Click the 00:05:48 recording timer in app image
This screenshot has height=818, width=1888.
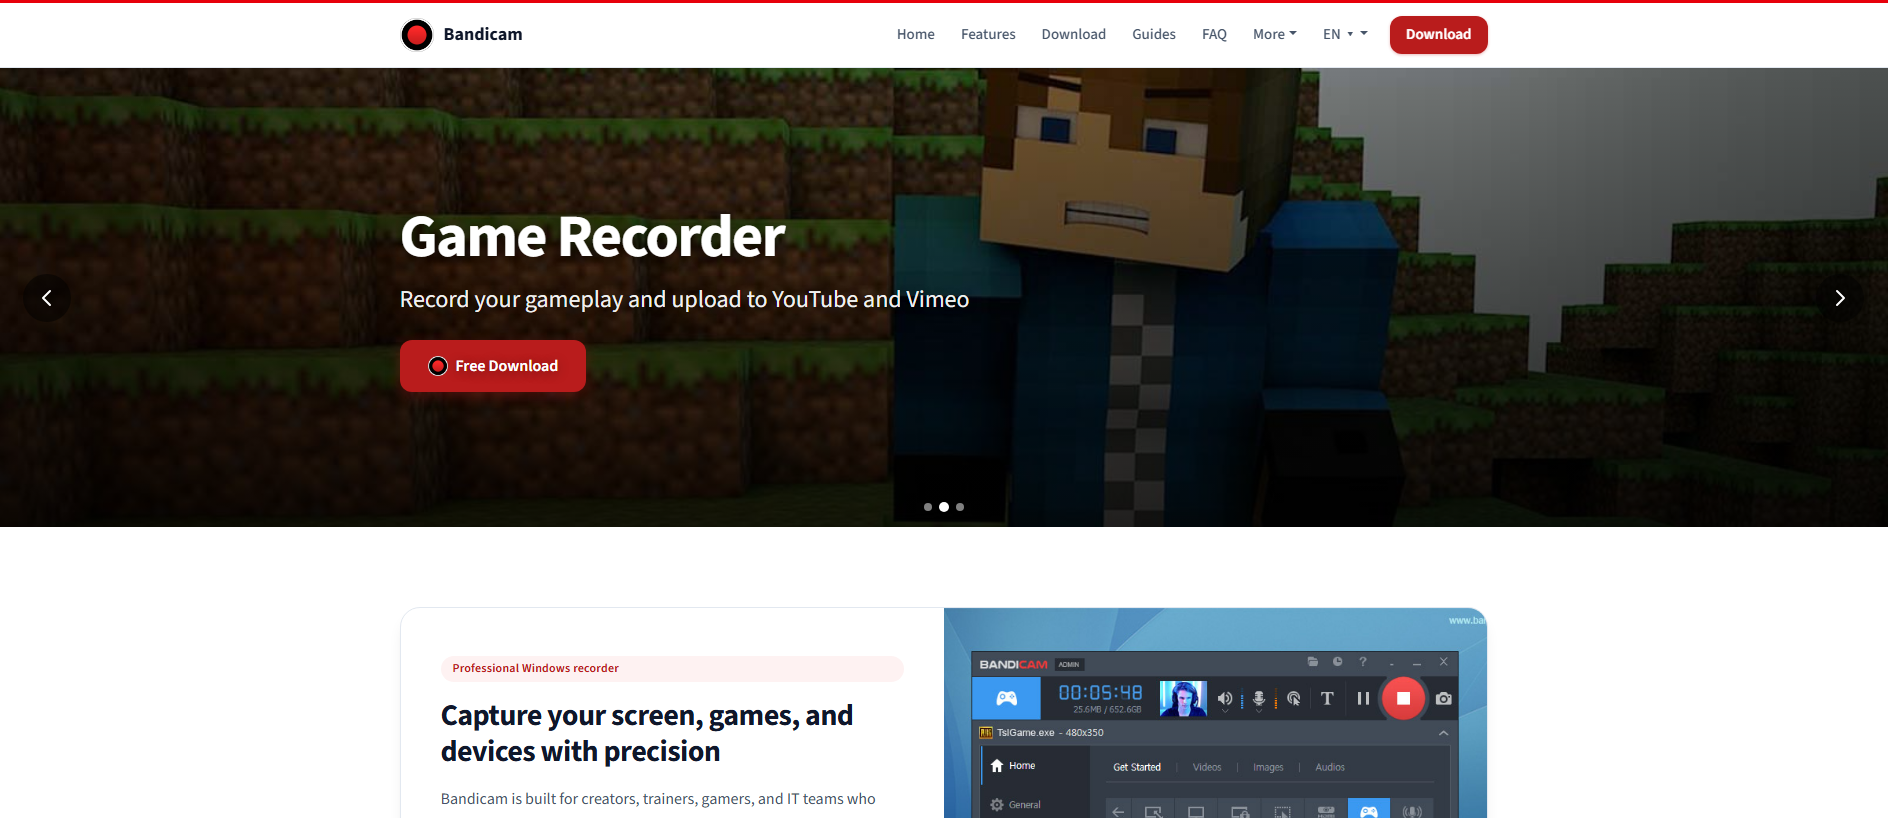pyautogui.click(x=1100, y=693)
